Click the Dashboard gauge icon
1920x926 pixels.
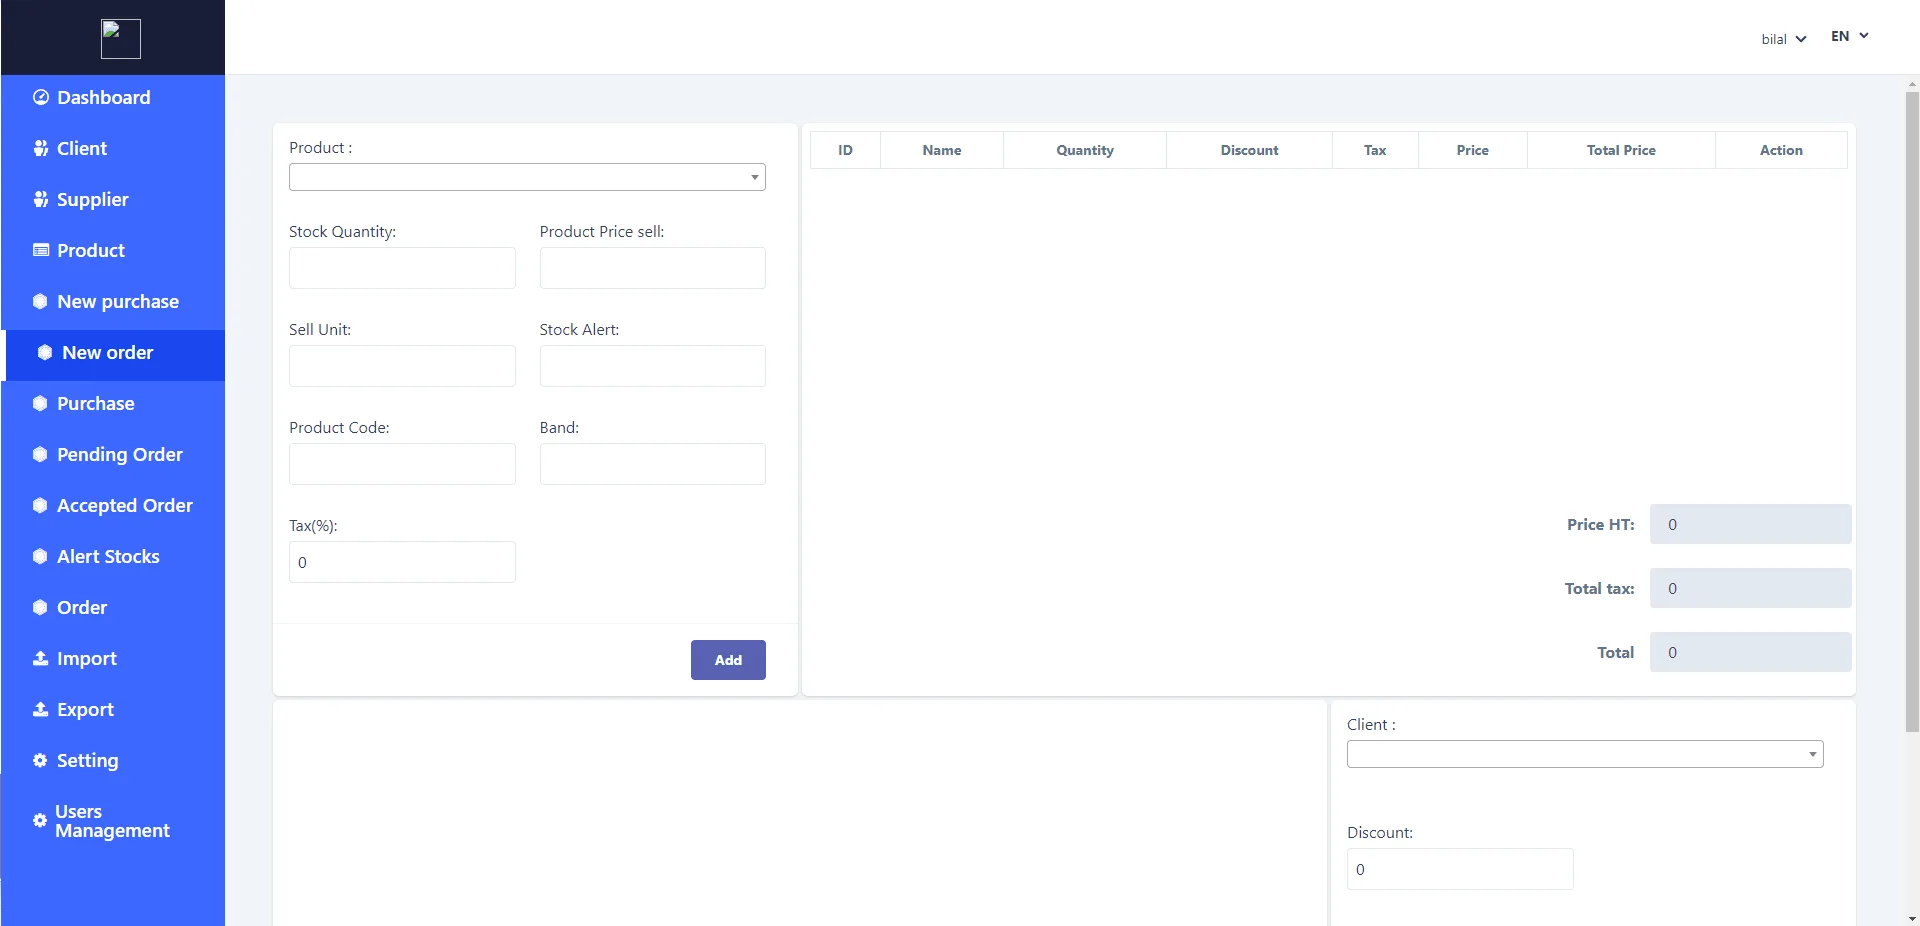click(41, 97)
